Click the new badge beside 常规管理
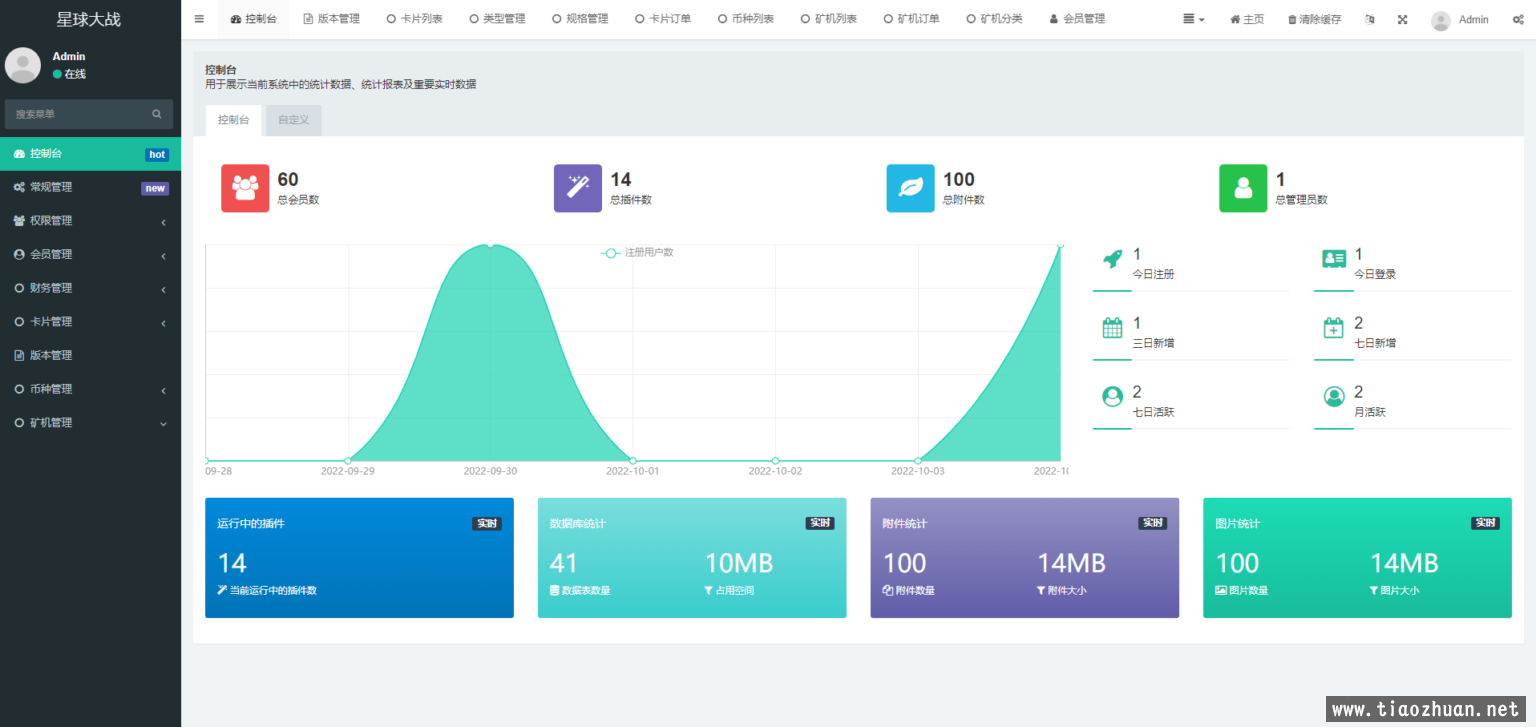This screenshot has width=1536, height=727. pyautogui.click(x=155, y=188)
